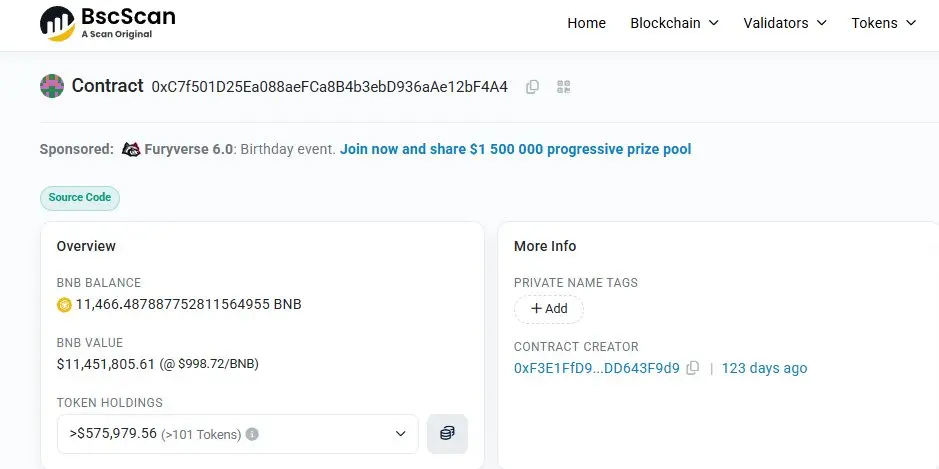
Task: Open contract creator address 0xF3E1FfD9...DD643F9d9
Action: (596, 368)
